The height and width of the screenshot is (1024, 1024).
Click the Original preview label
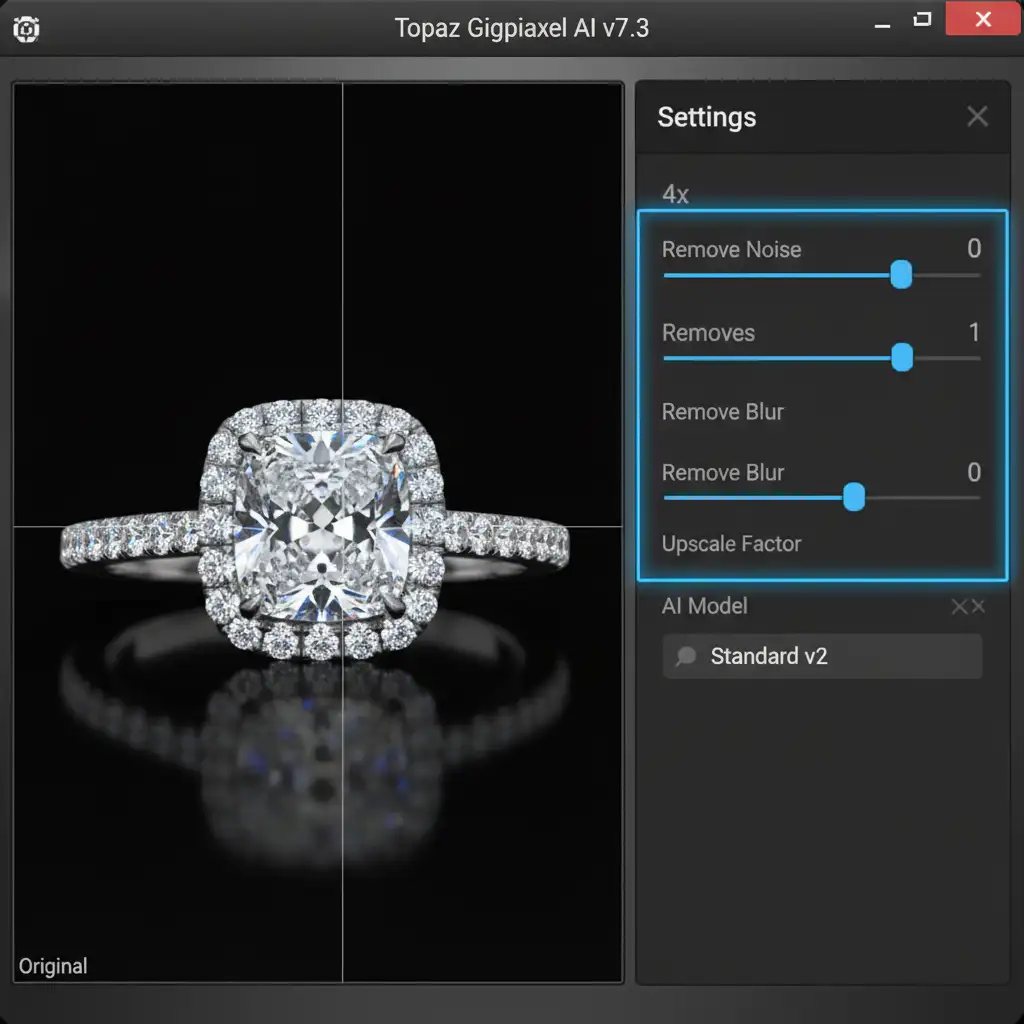(x=53, y=966)
